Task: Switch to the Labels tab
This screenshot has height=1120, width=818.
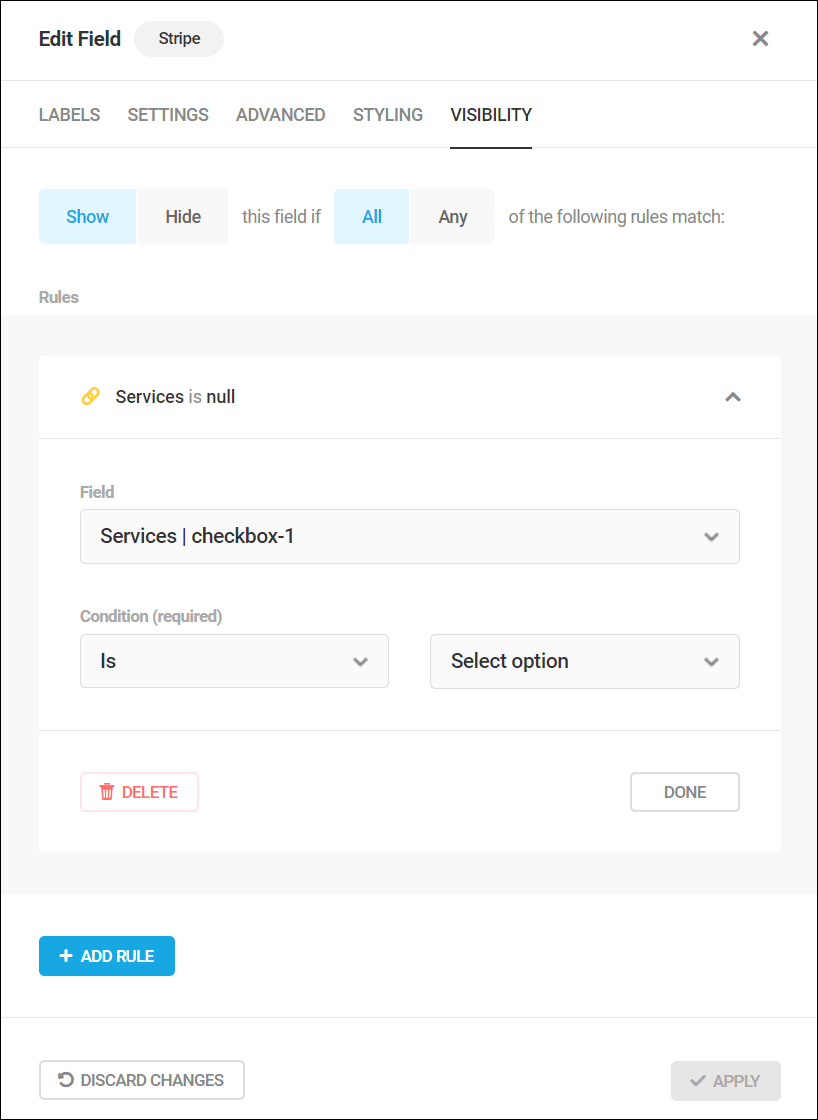Action: [x=69, y=115]
